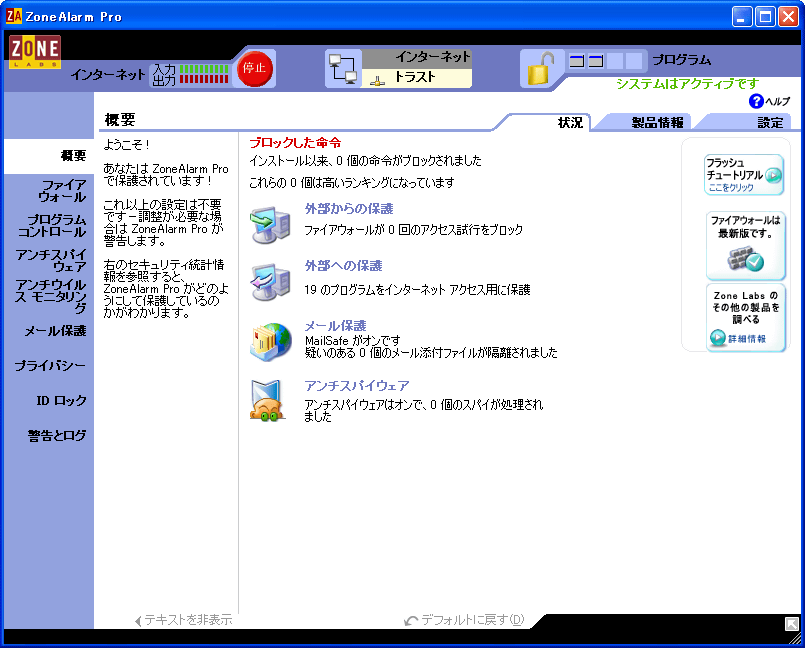Click the 詳細情報 play icon
This screenshot has width=805, height=648.
pos(717,338)
